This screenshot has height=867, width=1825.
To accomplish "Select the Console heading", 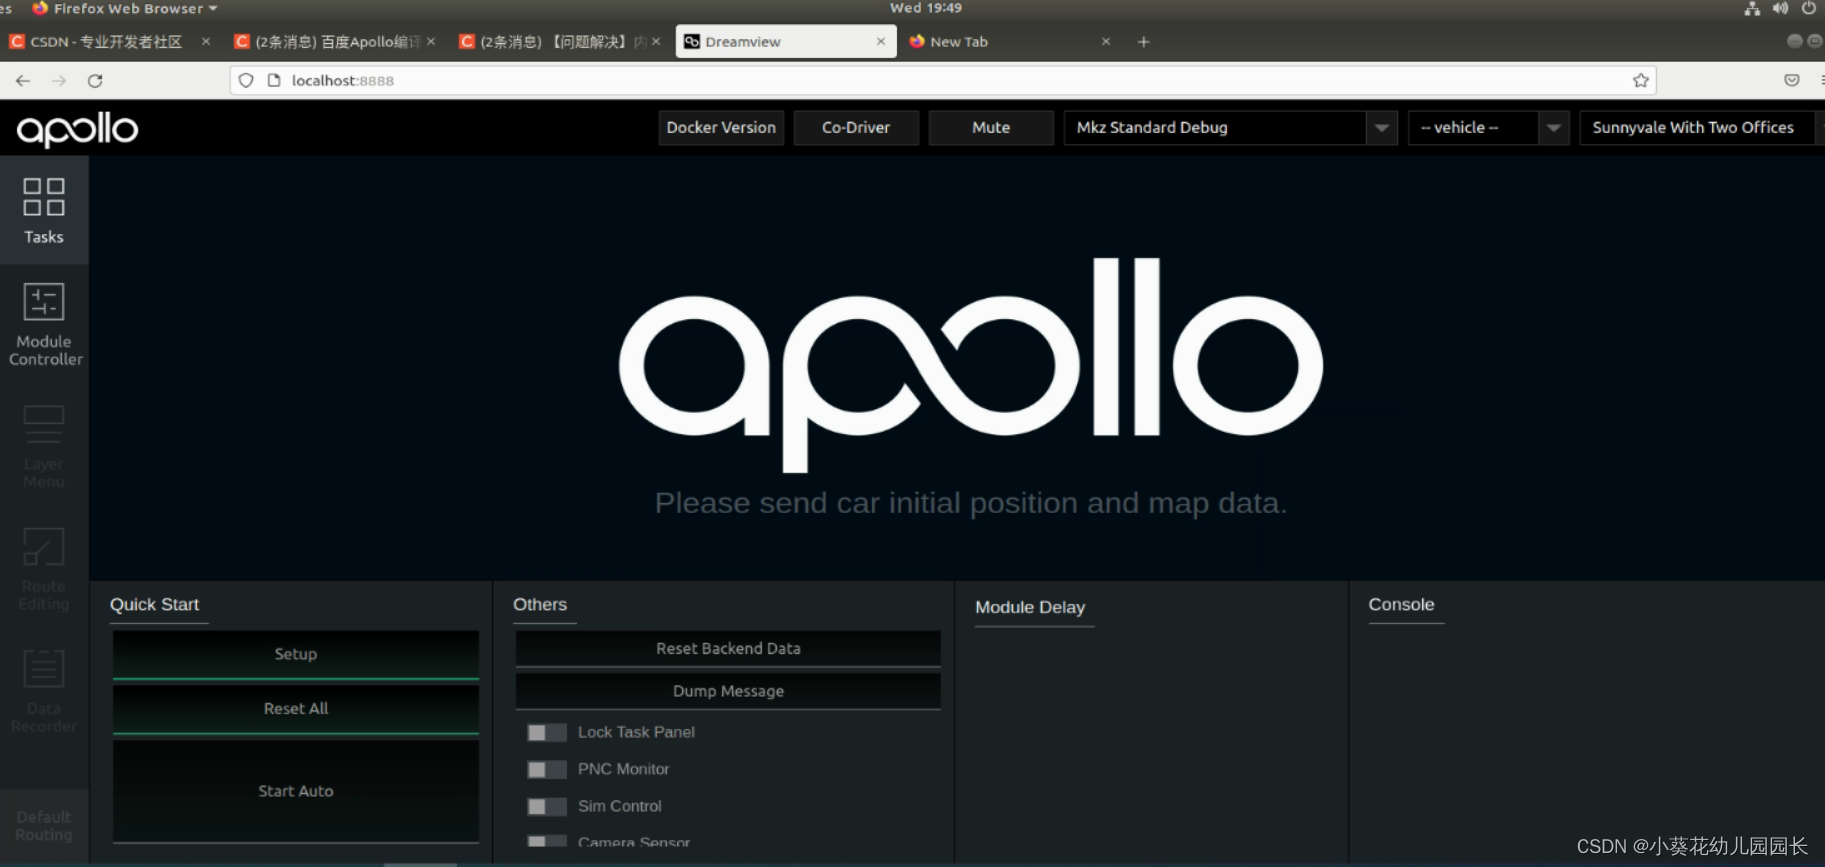I will [x=1401, y=605].
